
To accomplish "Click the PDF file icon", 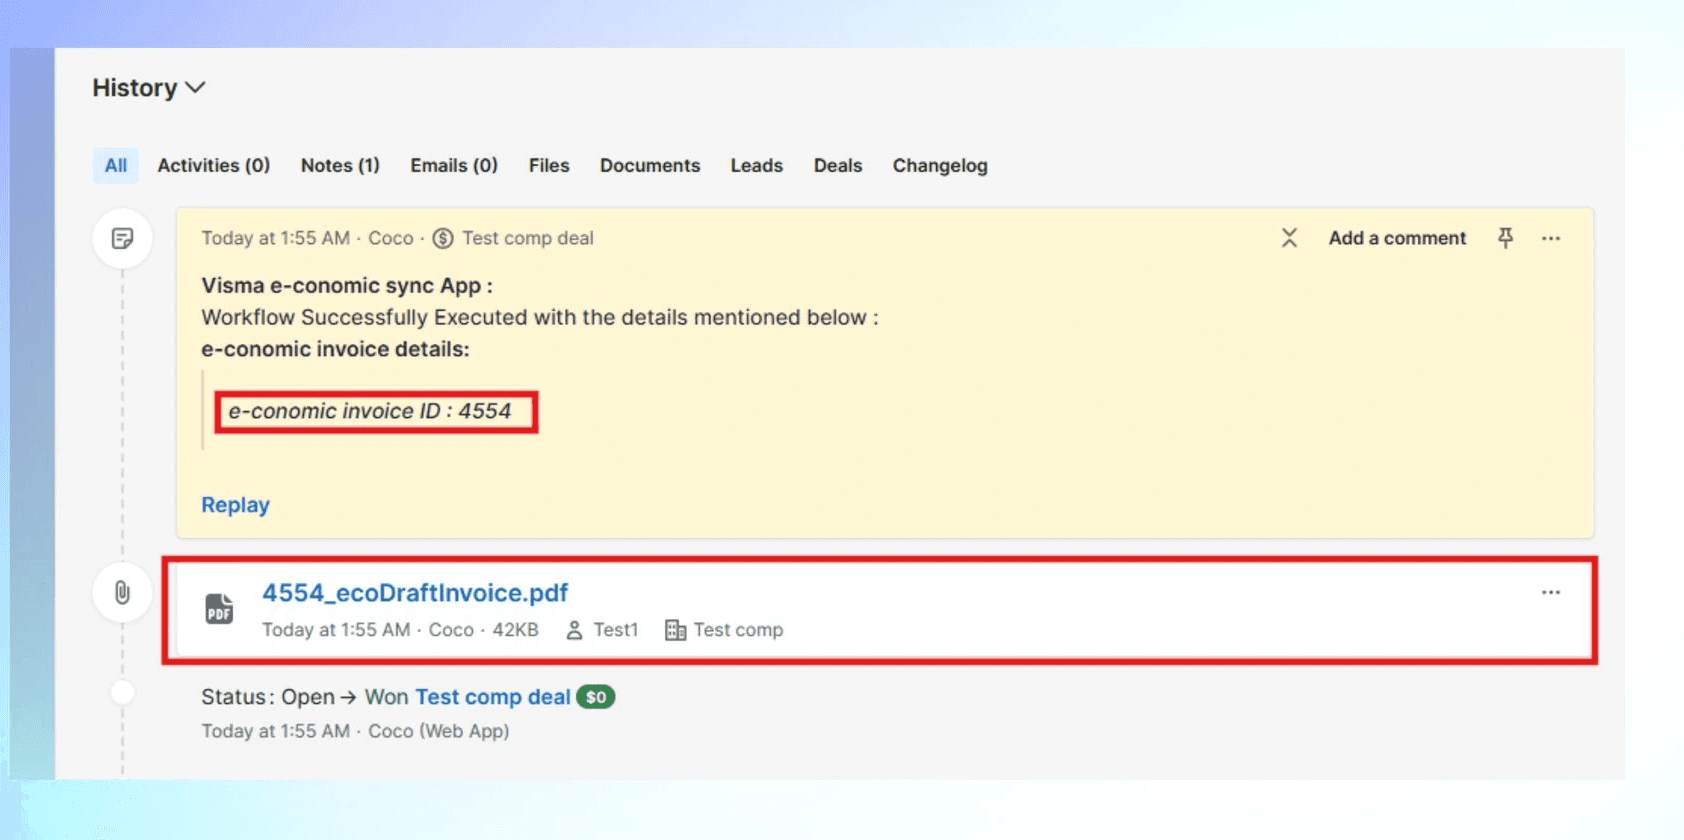I will [219, 608].
